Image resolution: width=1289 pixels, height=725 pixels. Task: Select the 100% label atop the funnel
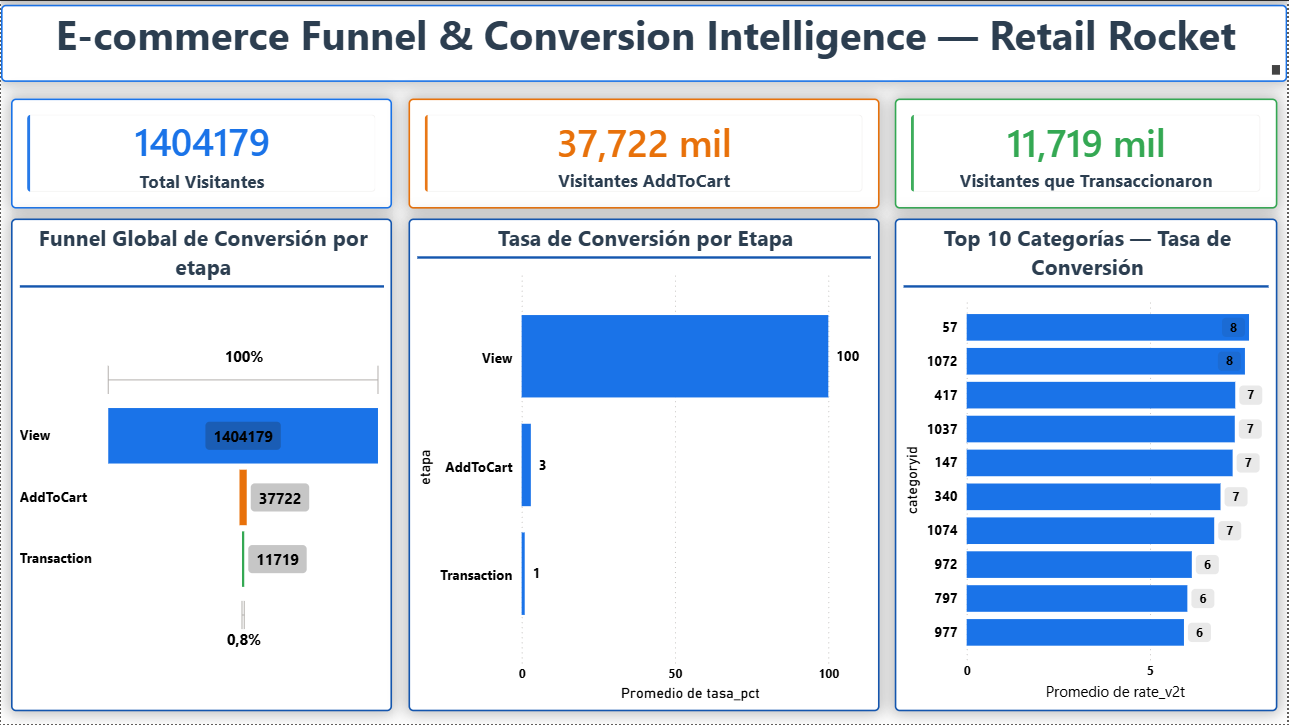(243, 357)
